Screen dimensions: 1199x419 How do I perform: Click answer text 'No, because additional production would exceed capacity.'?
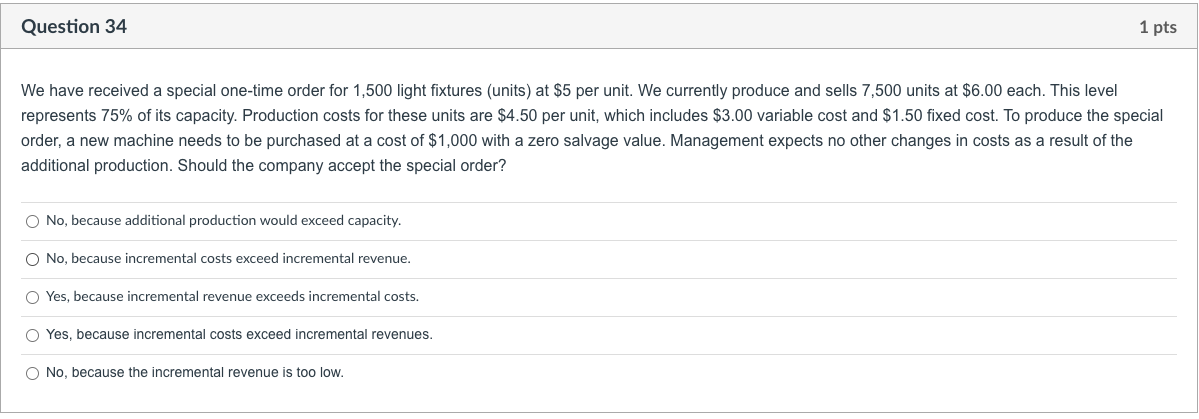point(223,220)
